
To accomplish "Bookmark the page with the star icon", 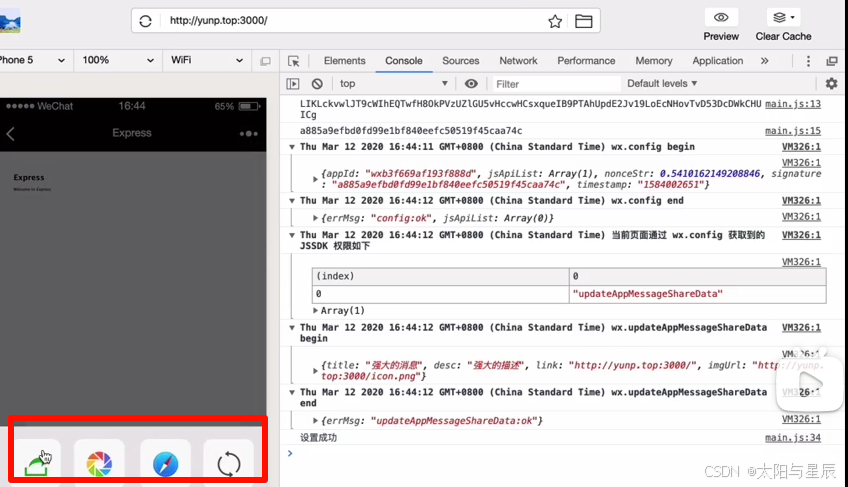I will (x=555, y=21).
